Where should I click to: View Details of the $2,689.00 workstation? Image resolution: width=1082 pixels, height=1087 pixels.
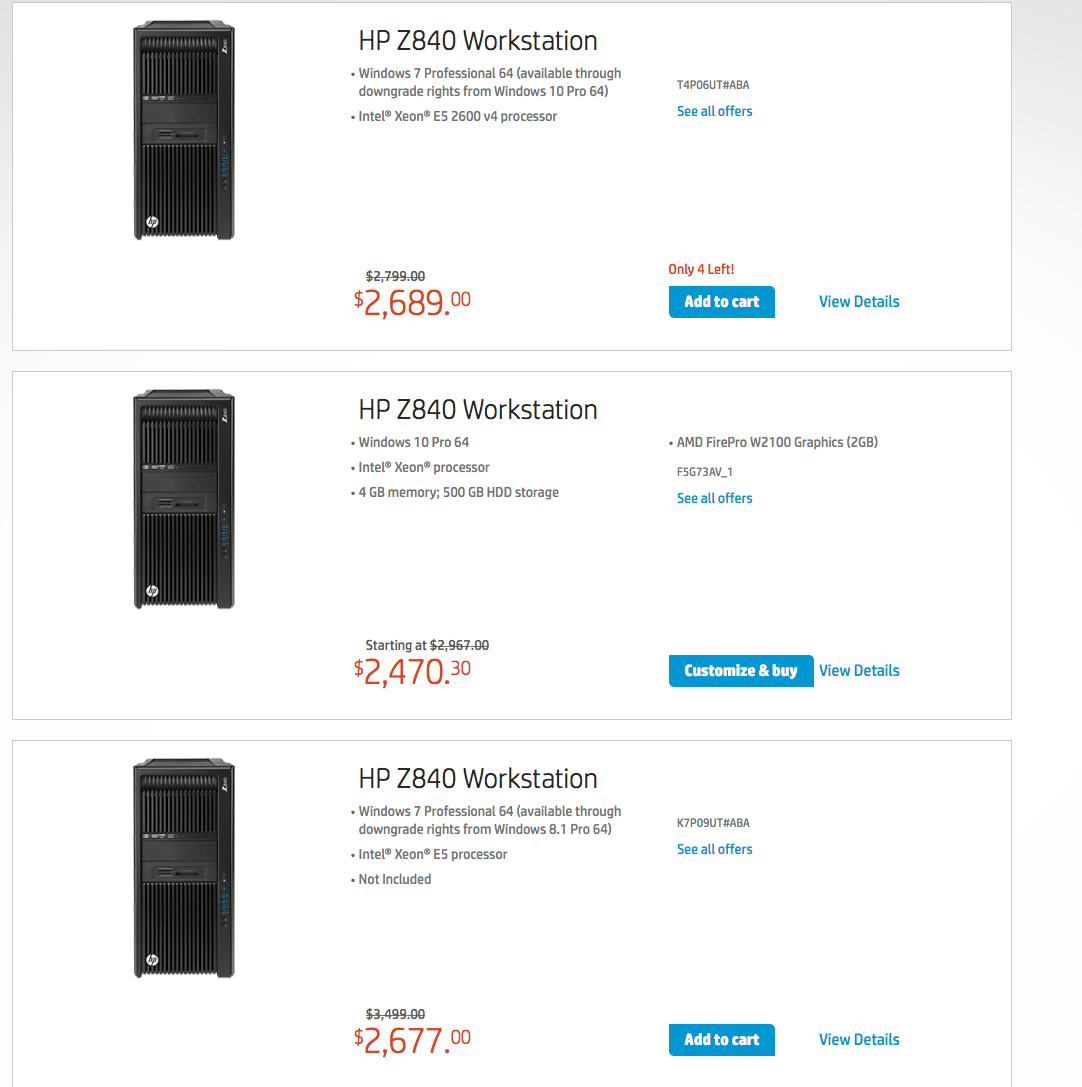tap(859, 302)
